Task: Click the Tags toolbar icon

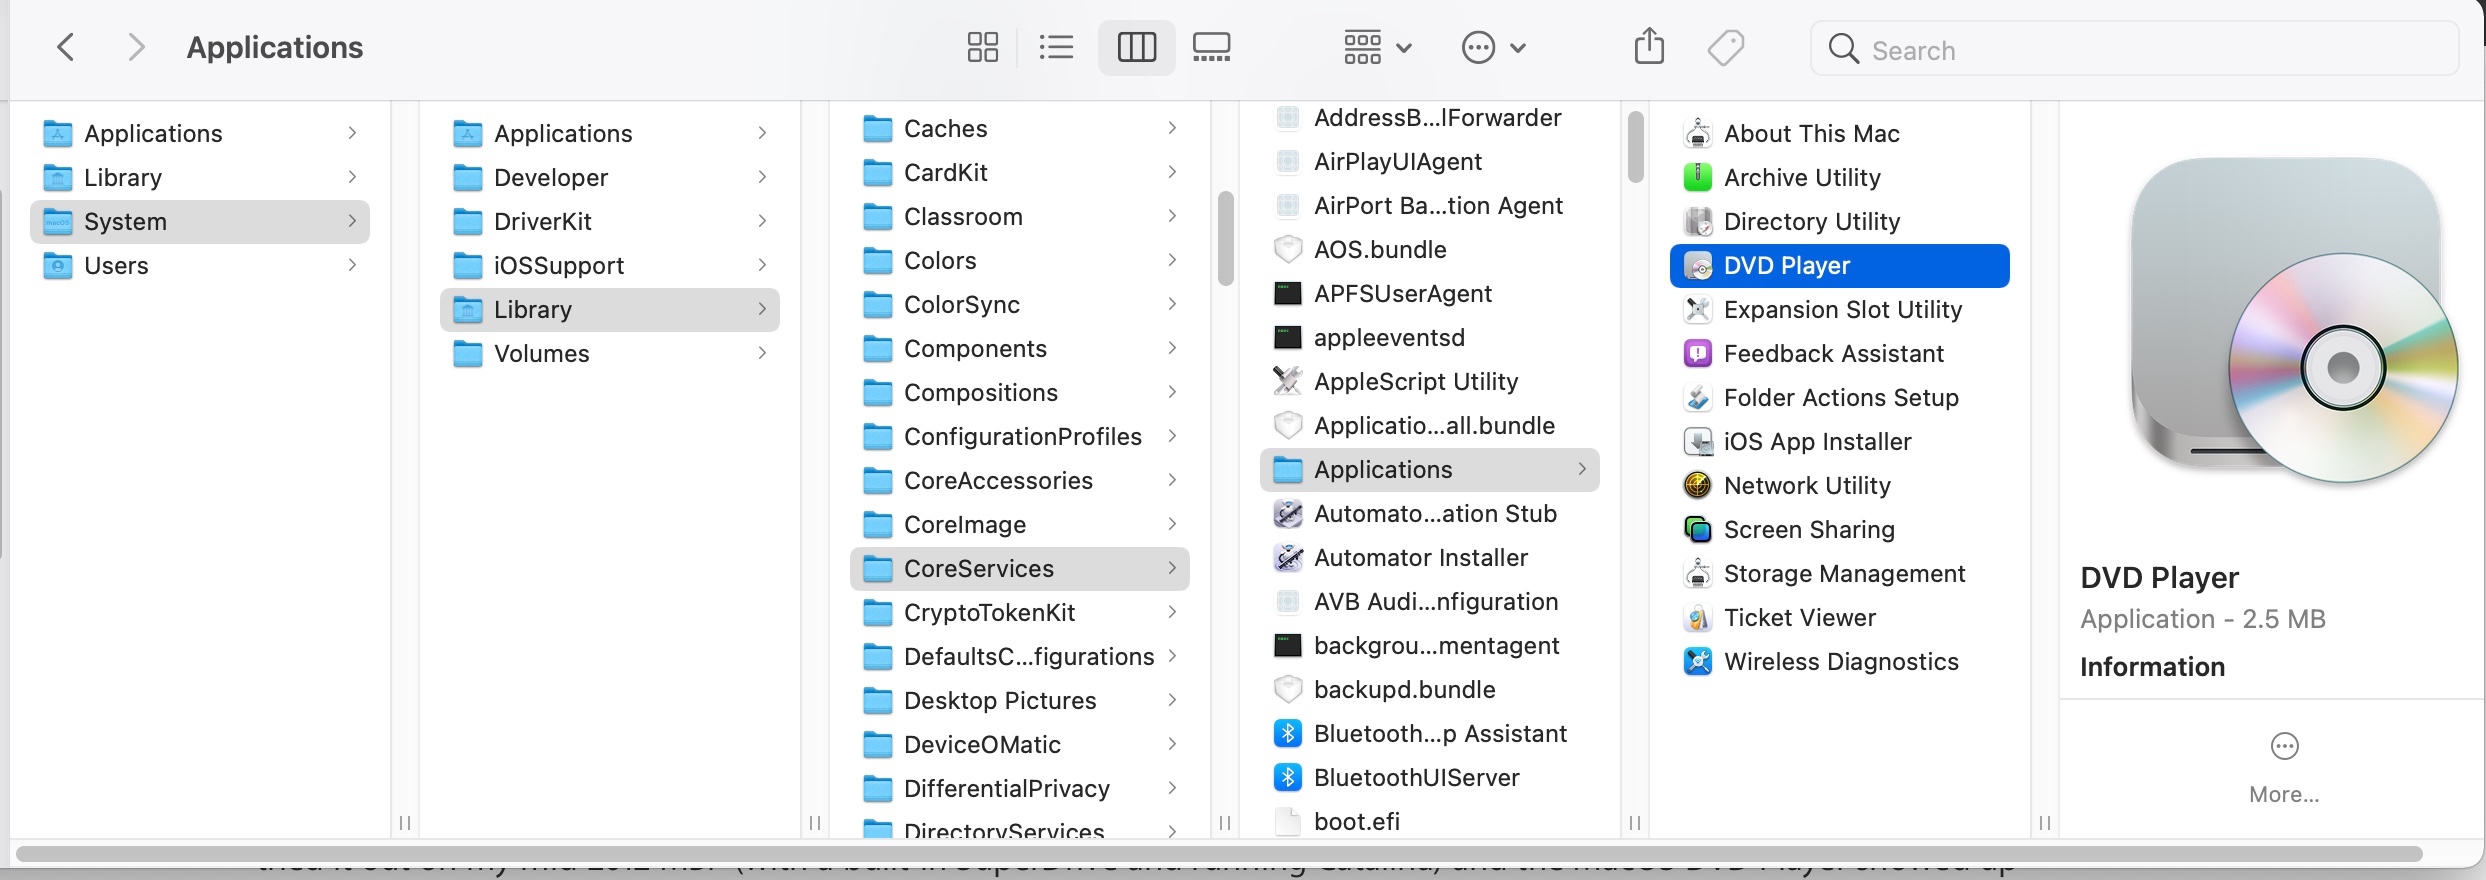Action: (x=1726, y=47)
